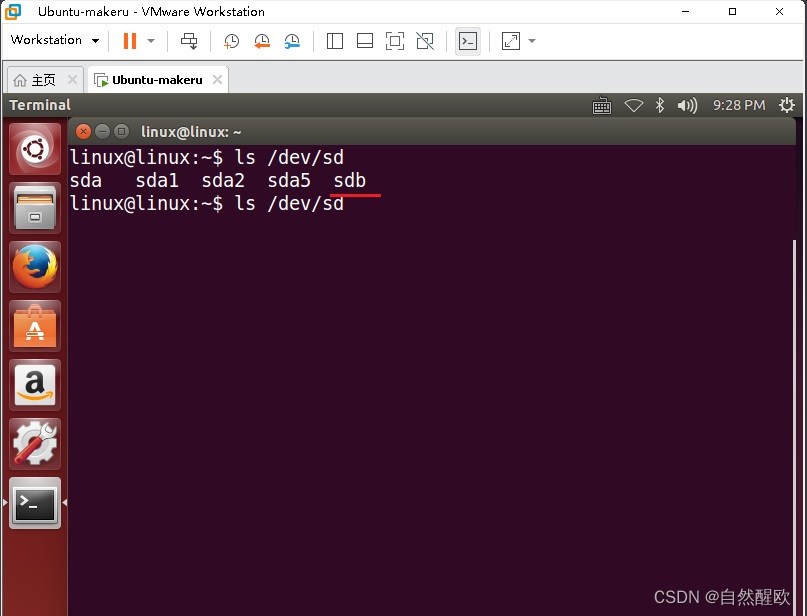The height and width of the screenshot is (616, 807).
Task: Expand the power options dropdown arrow beside Pause
Action: coord(151,41)
